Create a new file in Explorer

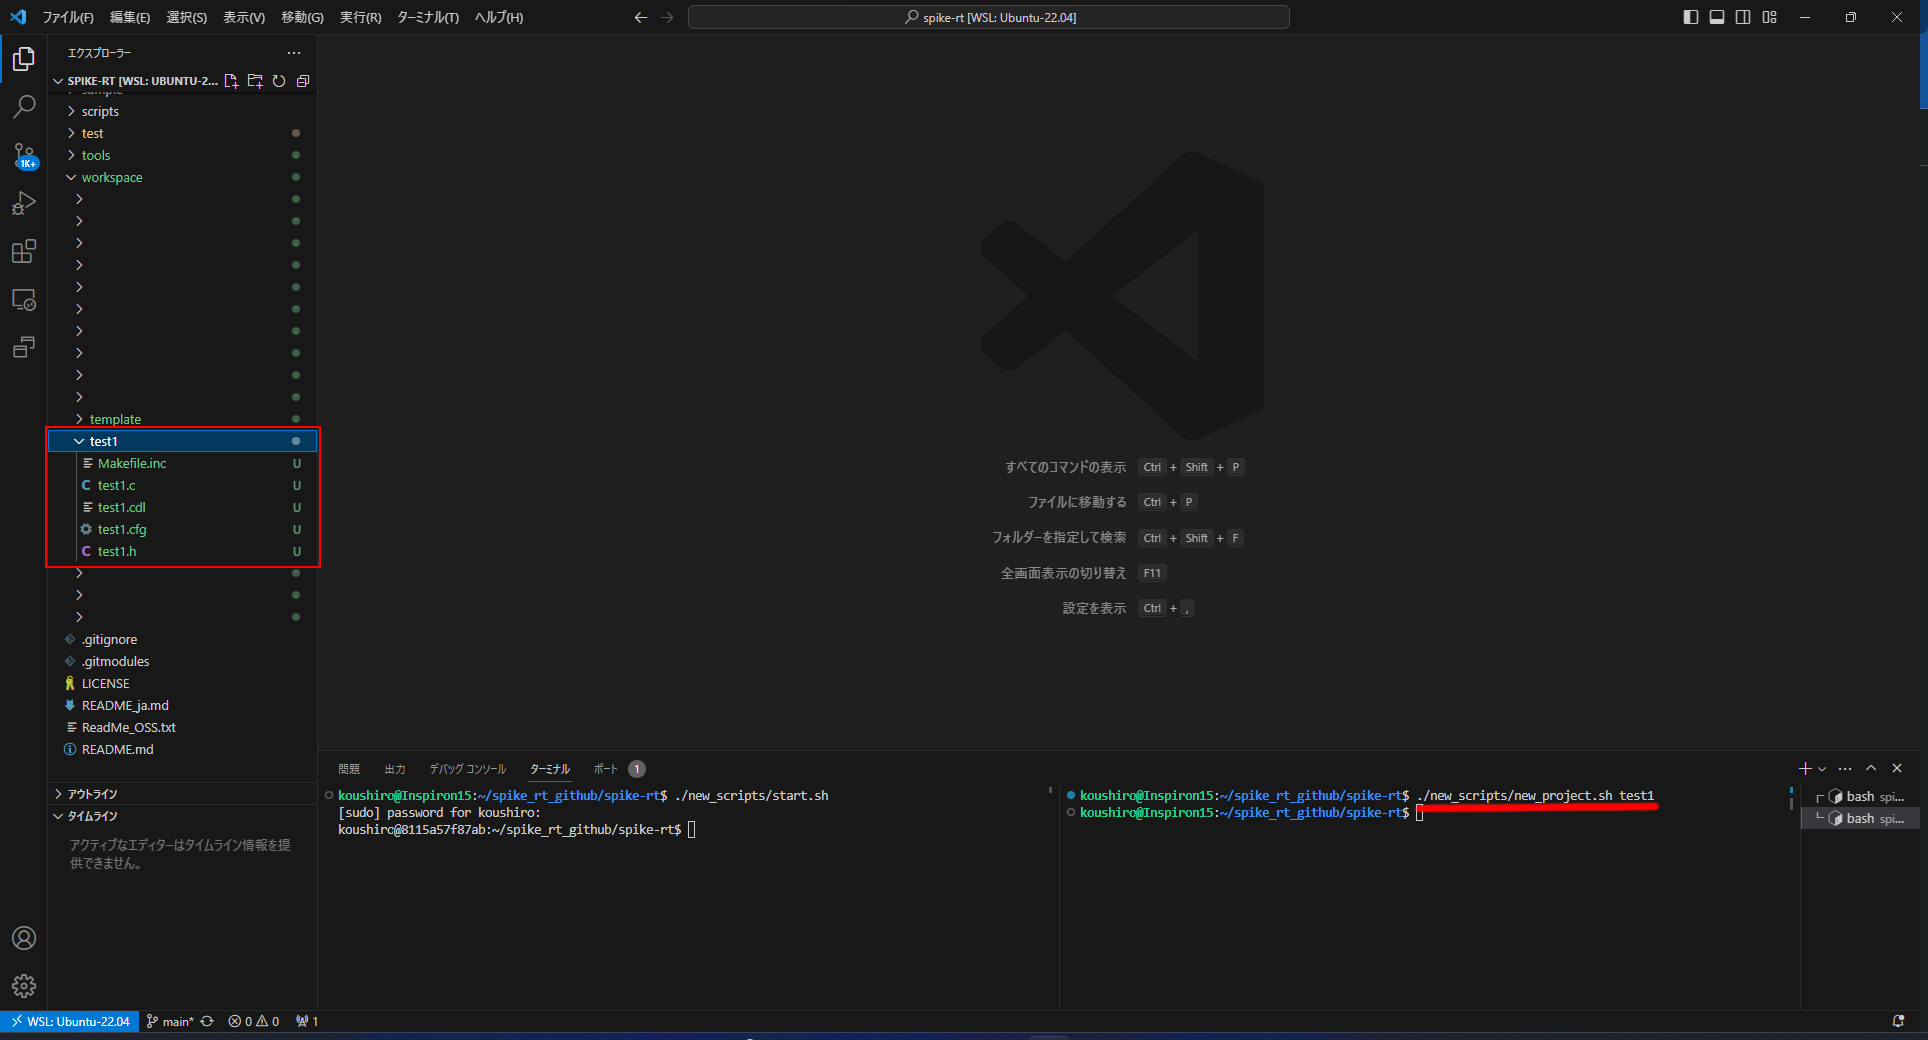[231, 81]
